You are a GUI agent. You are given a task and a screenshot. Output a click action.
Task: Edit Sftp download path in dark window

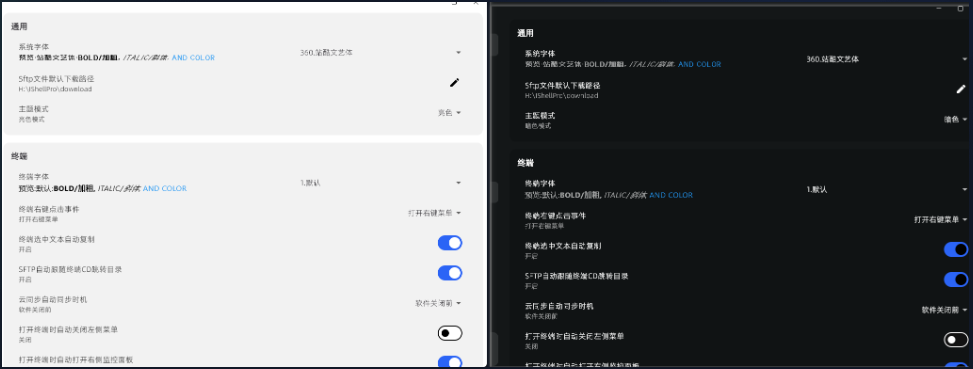(961, 89)
